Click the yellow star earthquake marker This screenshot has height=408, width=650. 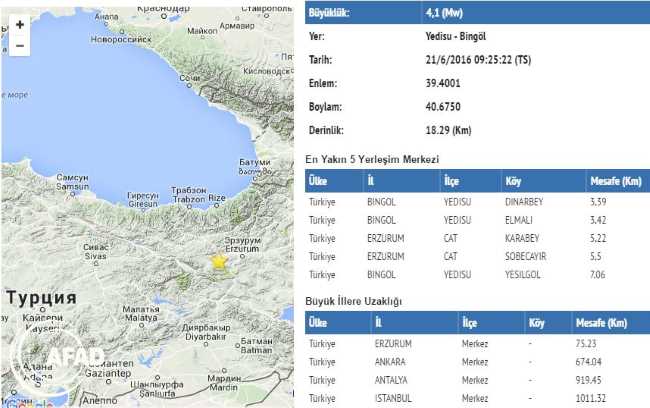(x=219, y=261)
